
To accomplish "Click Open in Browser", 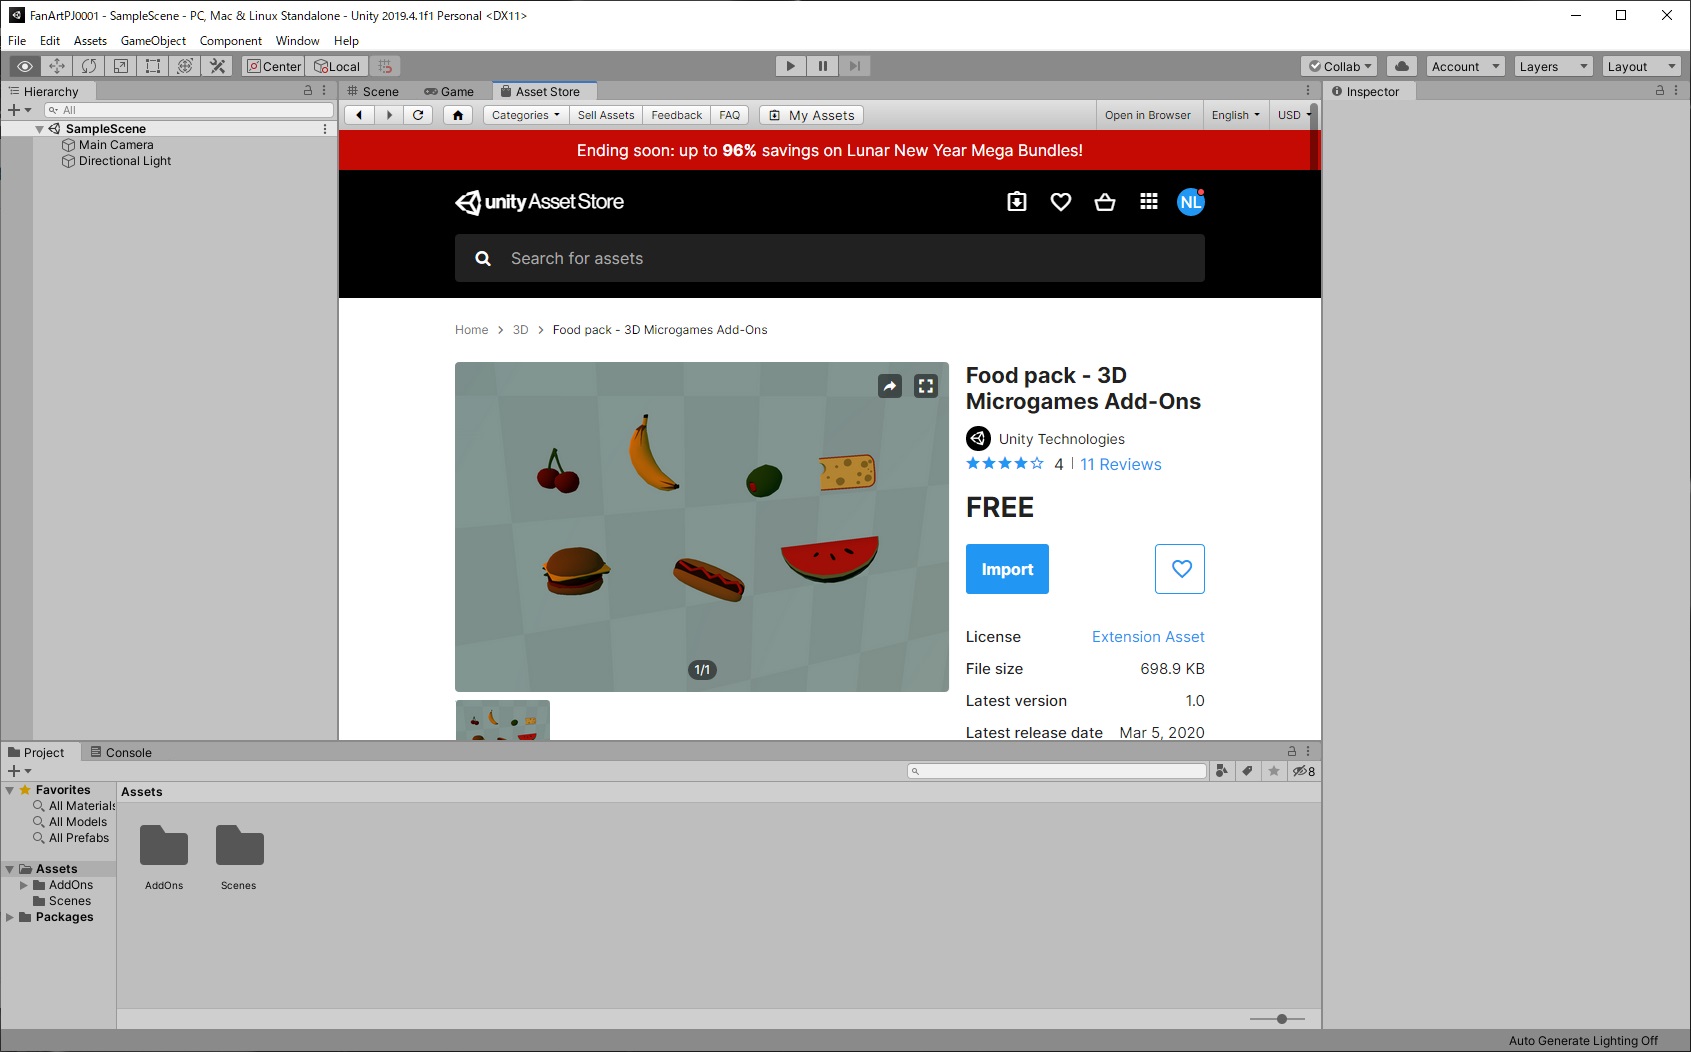I will coord(1148,115).
